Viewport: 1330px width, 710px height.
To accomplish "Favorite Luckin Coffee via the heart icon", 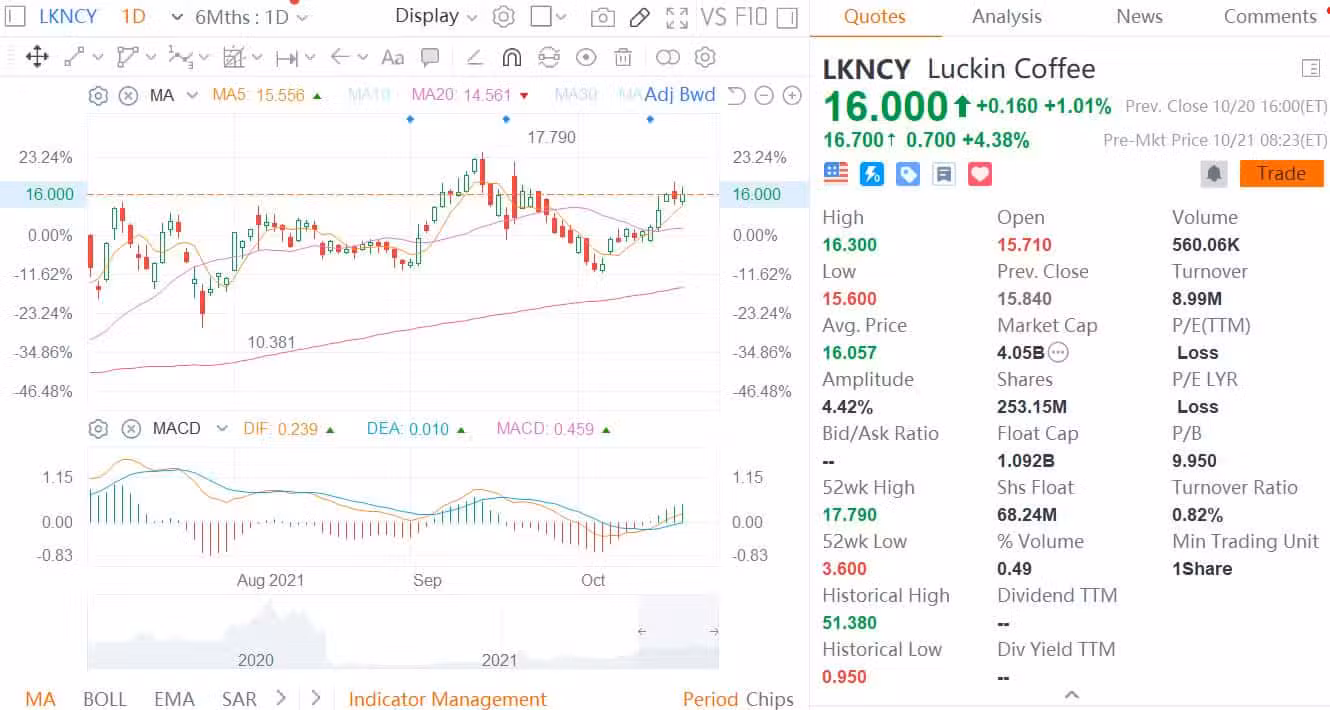I will pos(979,173).
